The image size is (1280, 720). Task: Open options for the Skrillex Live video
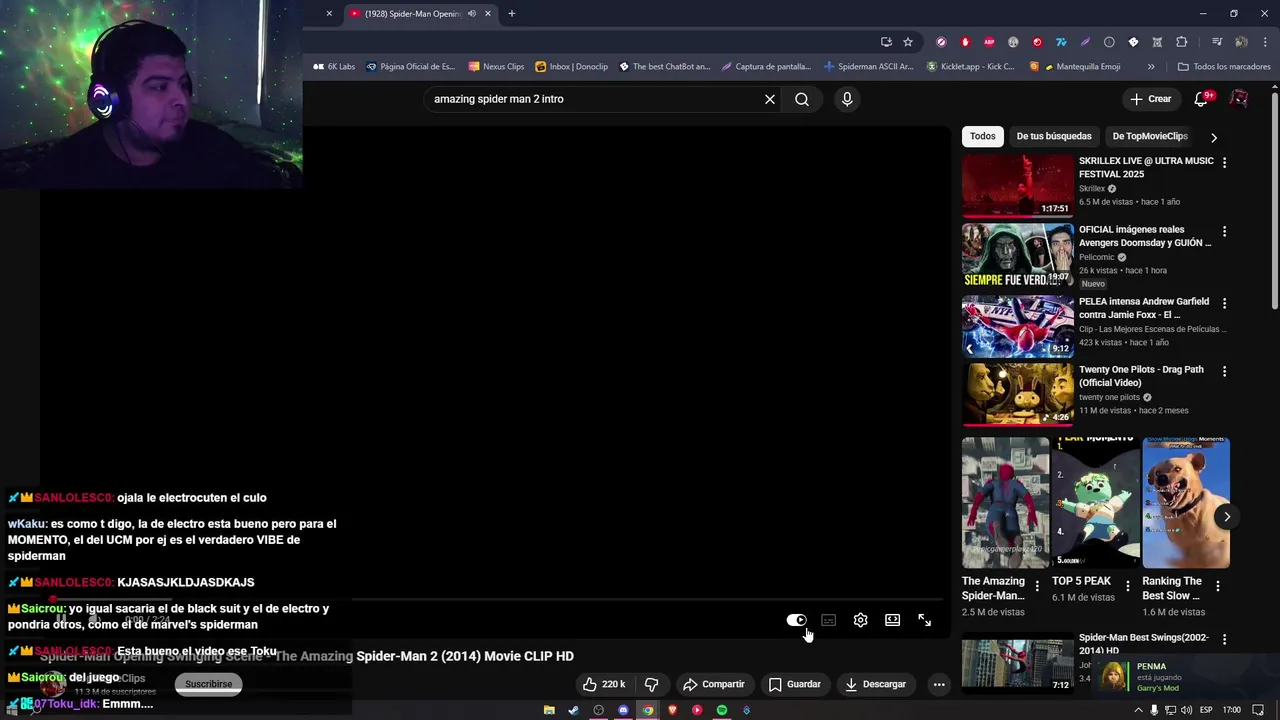click(x=1224, y=162)
